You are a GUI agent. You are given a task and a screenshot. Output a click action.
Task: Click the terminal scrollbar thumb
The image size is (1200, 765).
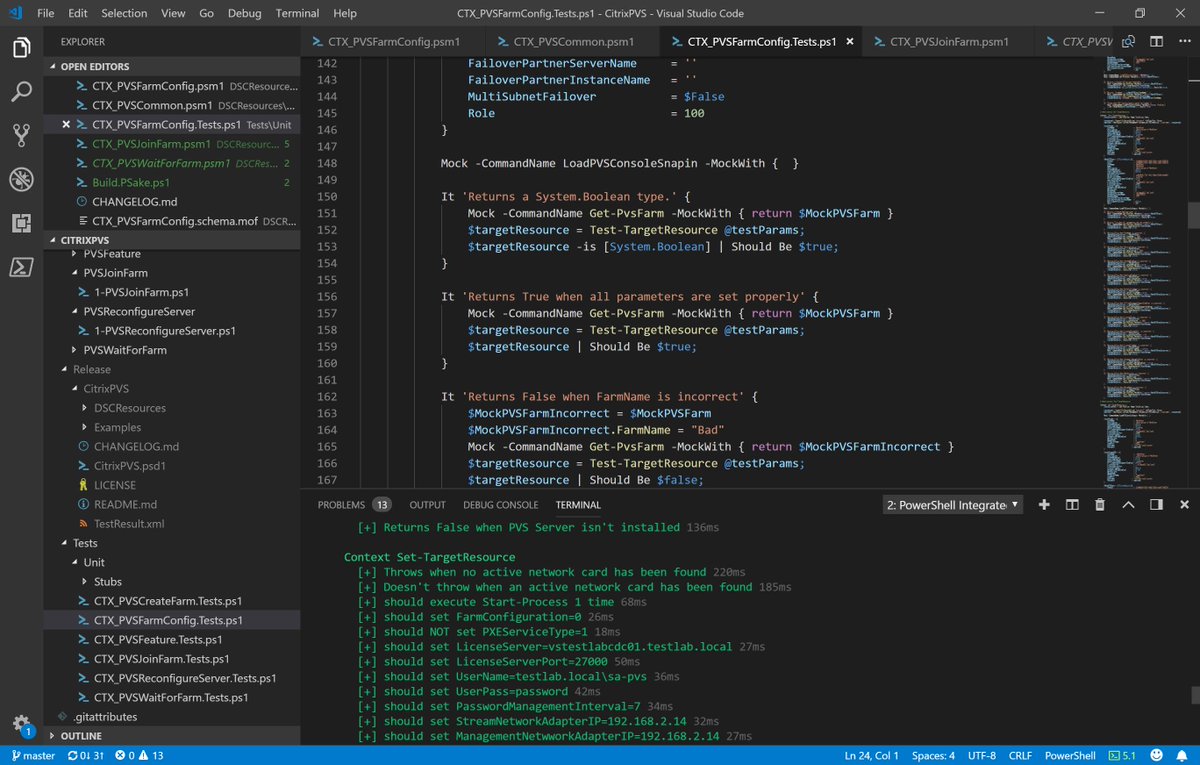click(1194, 694)
